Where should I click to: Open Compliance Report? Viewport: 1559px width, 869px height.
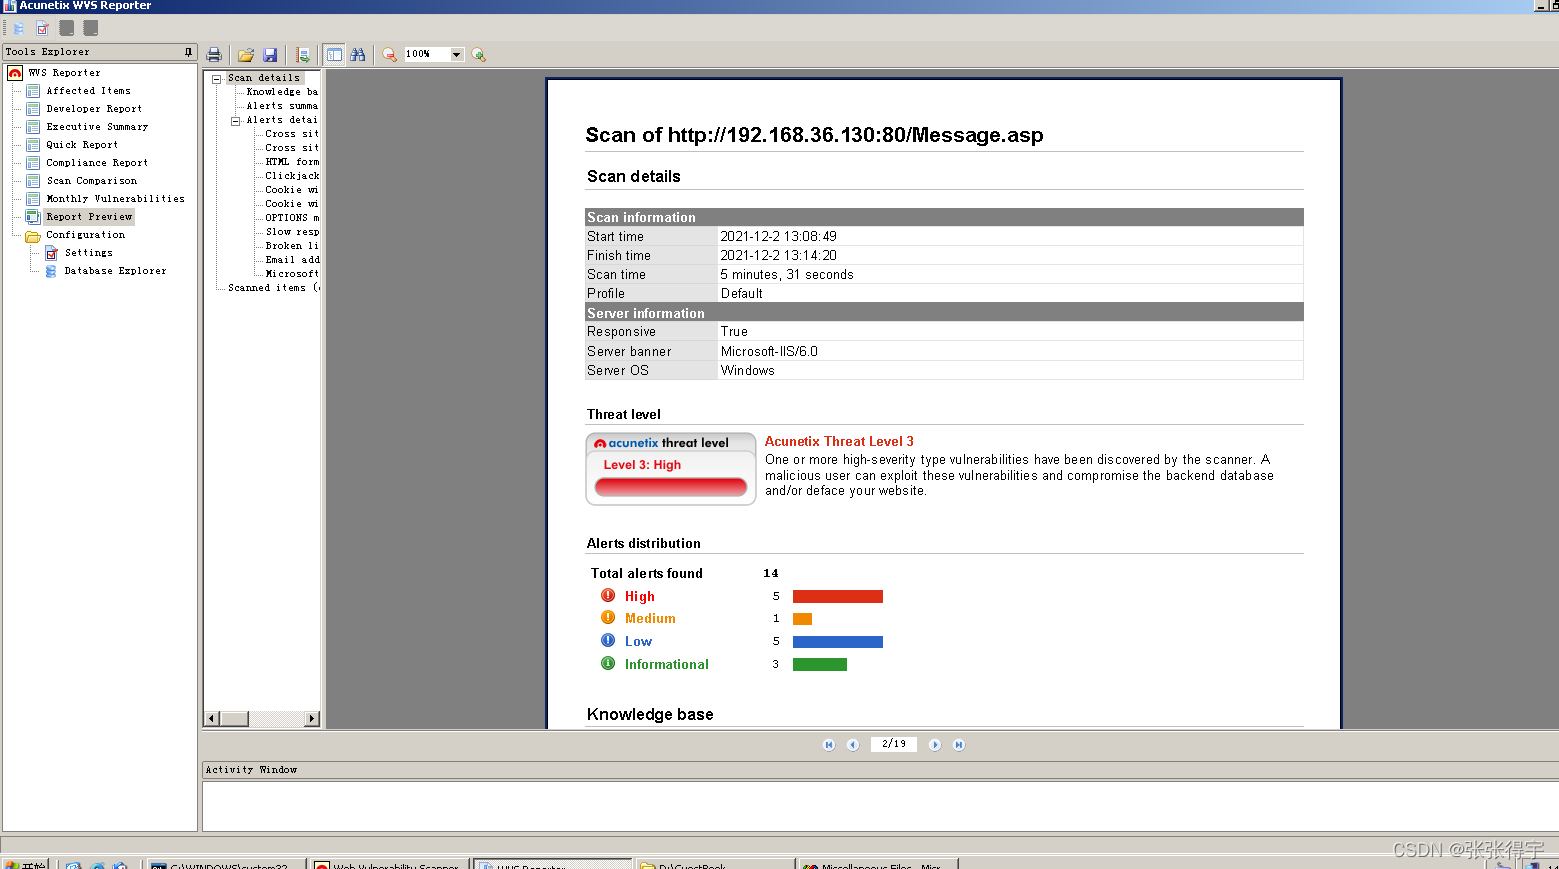(97, 163)
